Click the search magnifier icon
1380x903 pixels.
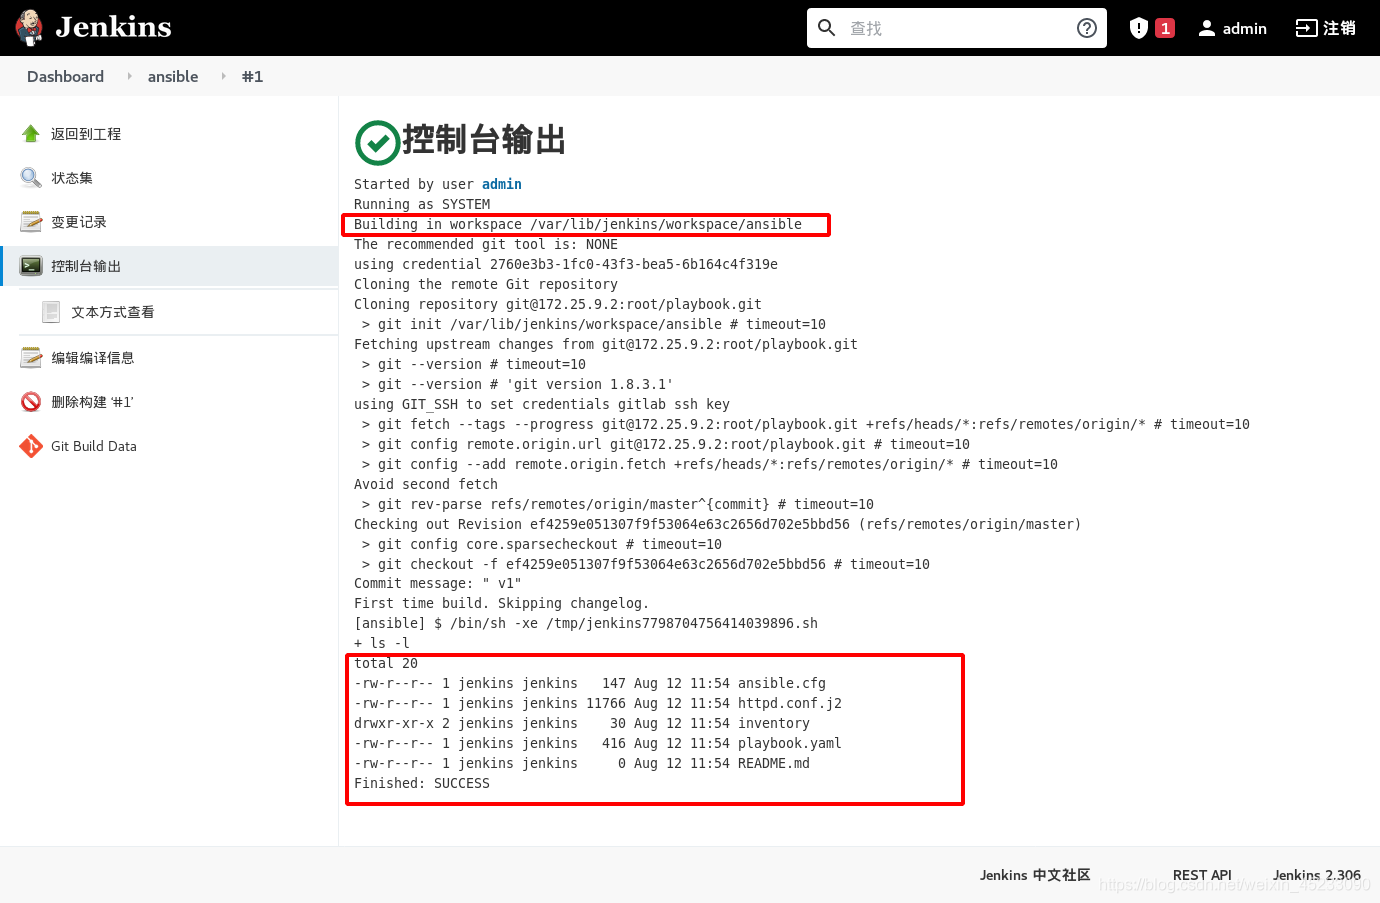[x=827, y=28]
